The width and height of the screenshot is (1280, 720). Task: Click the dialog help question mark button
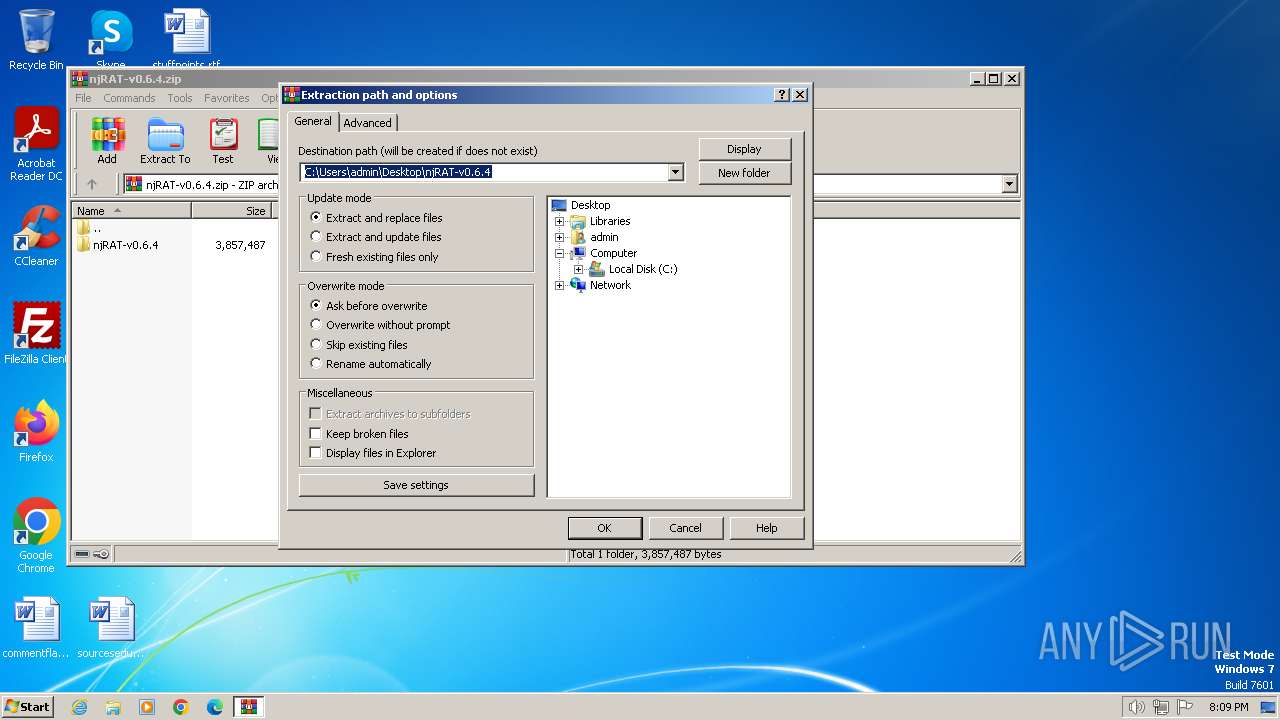tap(782, 95)
